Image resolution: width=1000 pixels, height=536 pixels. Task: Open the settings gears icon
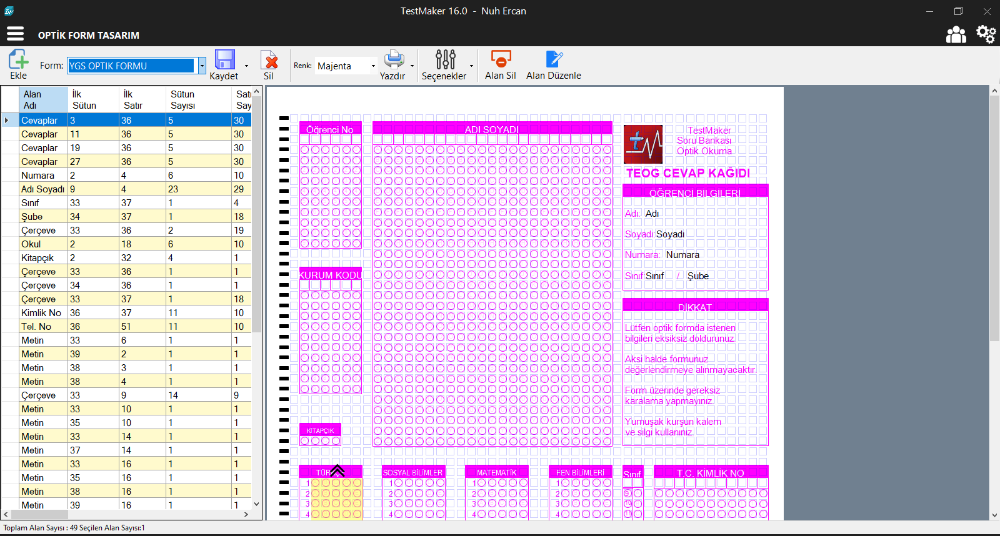[985, 34]
